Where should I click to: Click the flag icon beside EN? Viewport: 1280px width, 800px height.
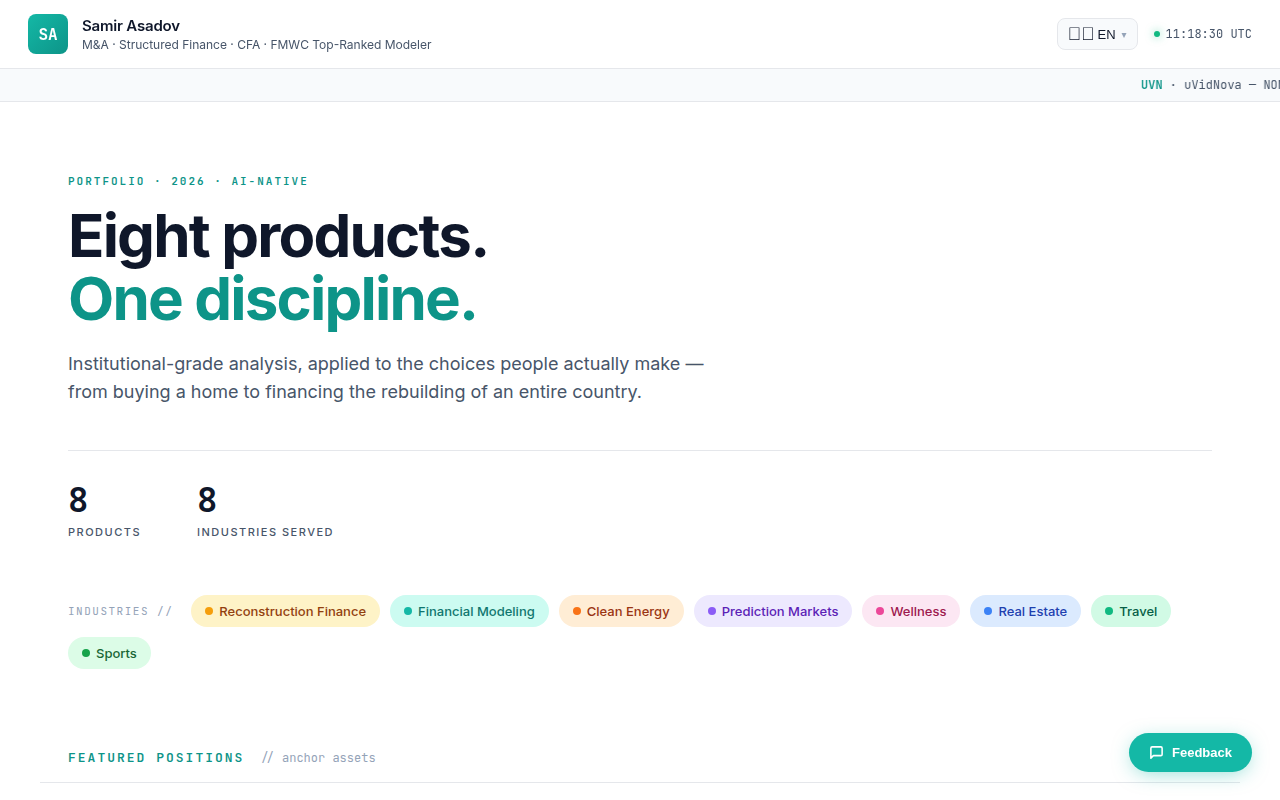tap(1081, 34)
